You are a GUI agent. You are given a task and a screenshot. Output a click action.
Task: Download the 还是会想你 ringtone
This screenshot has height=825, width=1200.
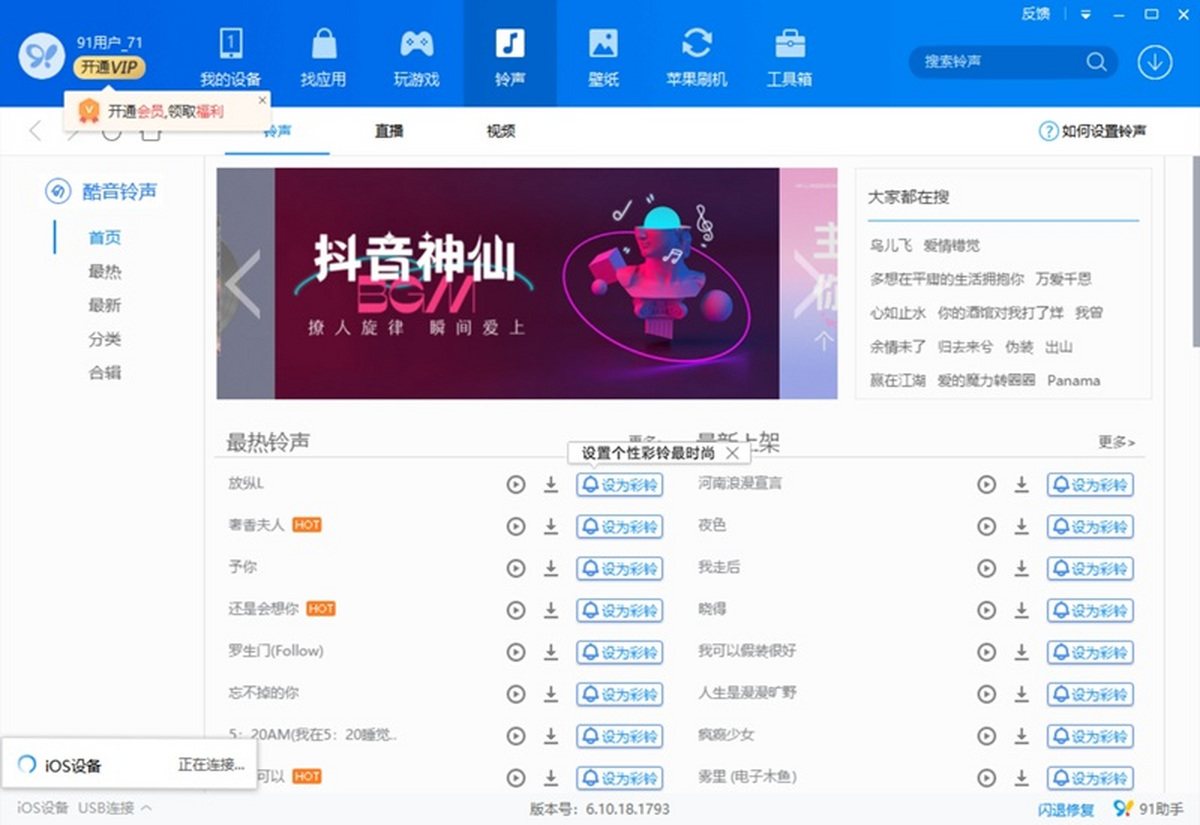551,611
